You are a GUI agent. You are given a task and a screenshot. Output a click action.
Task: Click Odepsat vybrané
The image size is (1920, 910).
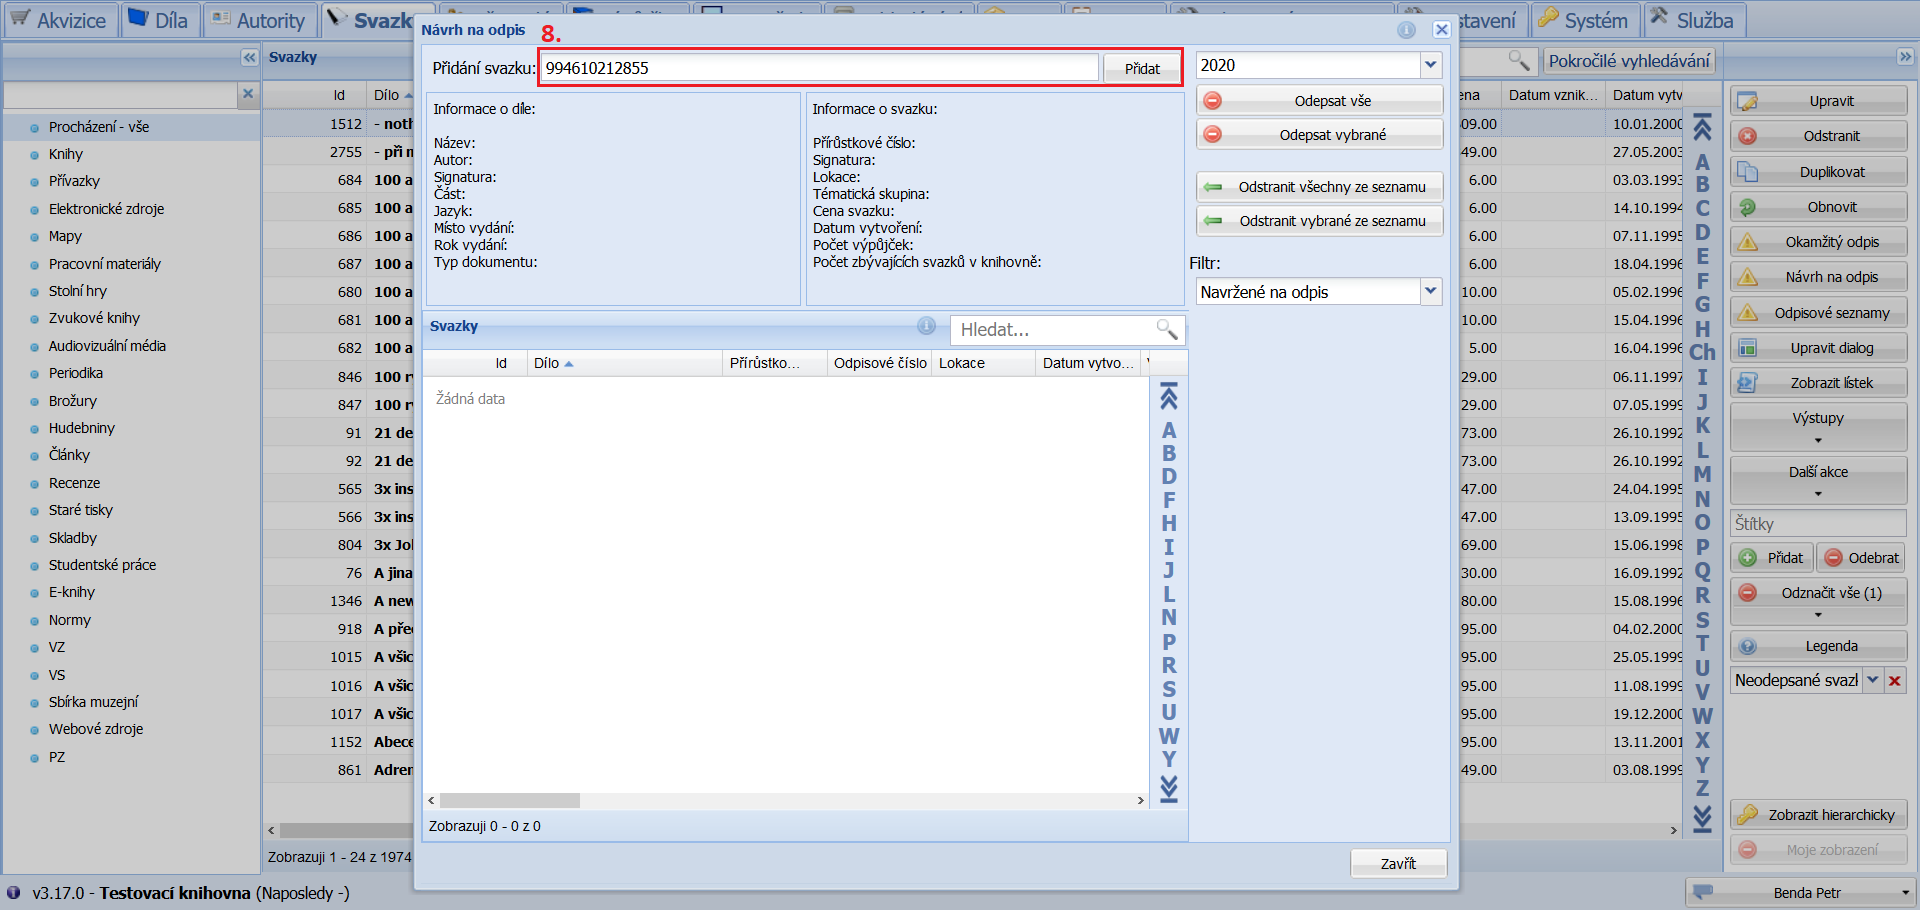pyautogui.click(x=1320, y=135)
